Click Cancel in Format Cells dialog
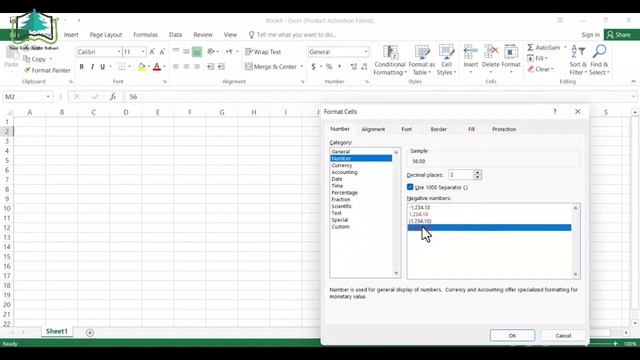Screen dimensions: 640x360 click(563, 336)
